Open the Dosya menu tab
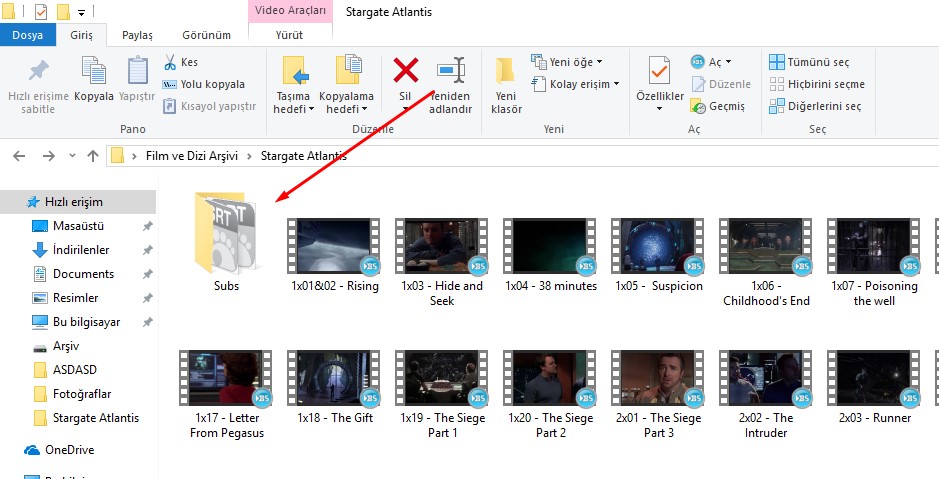Screen dimensions: 939x479 pos(27,35)
